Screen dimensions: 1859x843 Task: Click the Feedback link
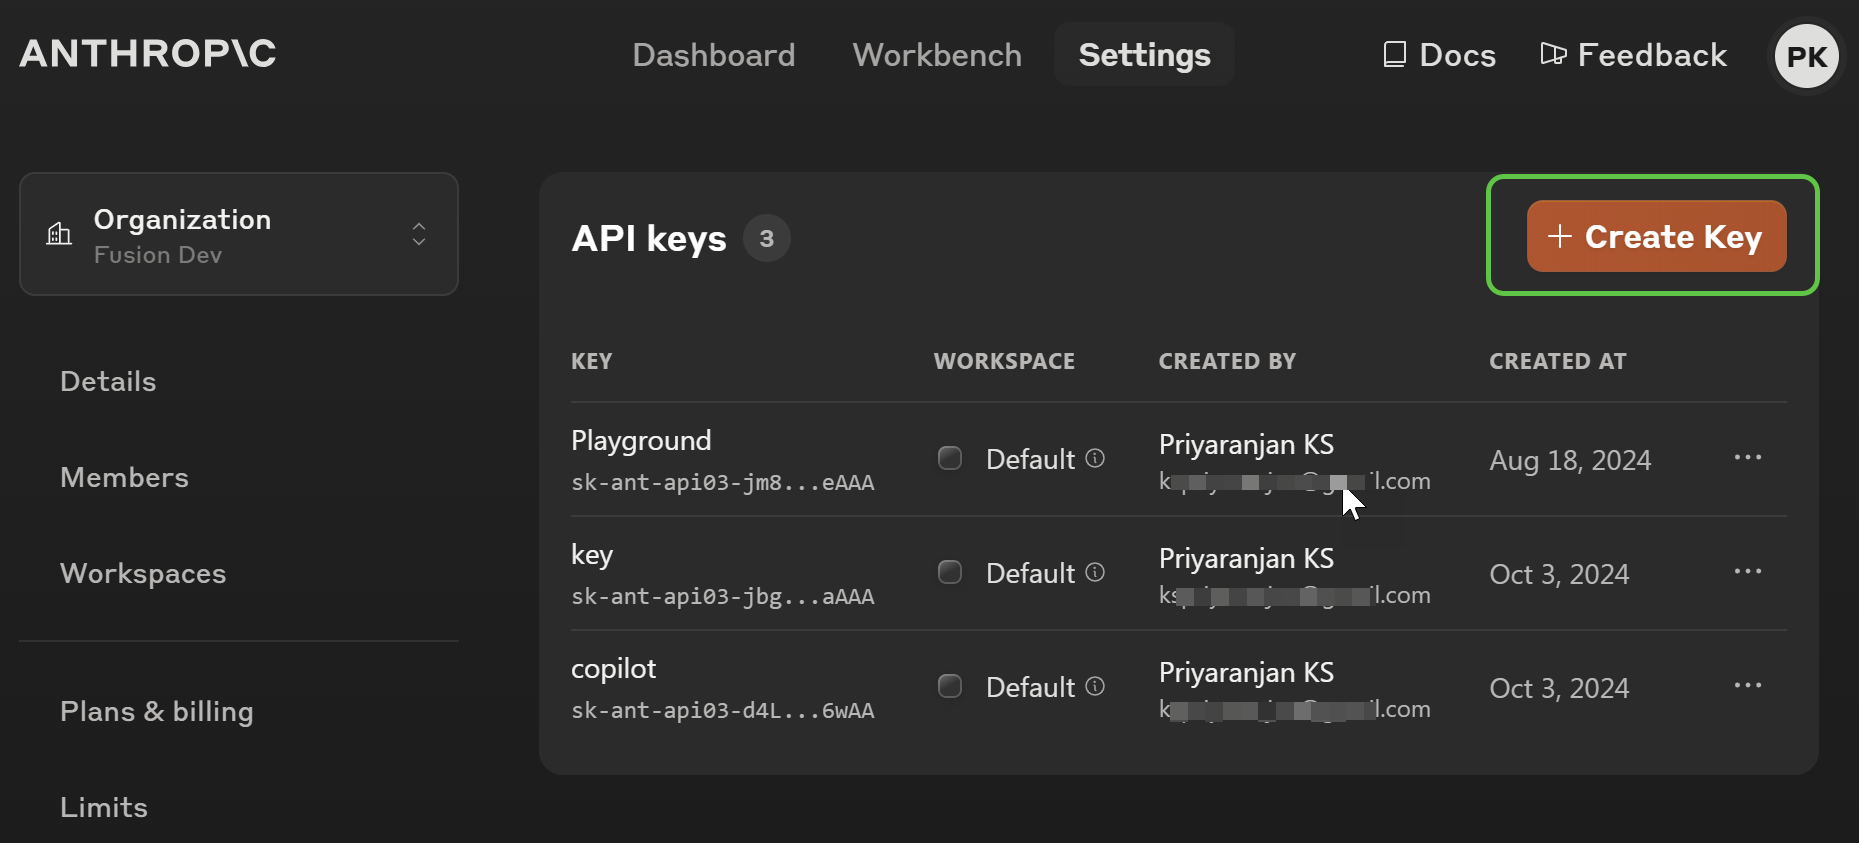pos(1634,55)
